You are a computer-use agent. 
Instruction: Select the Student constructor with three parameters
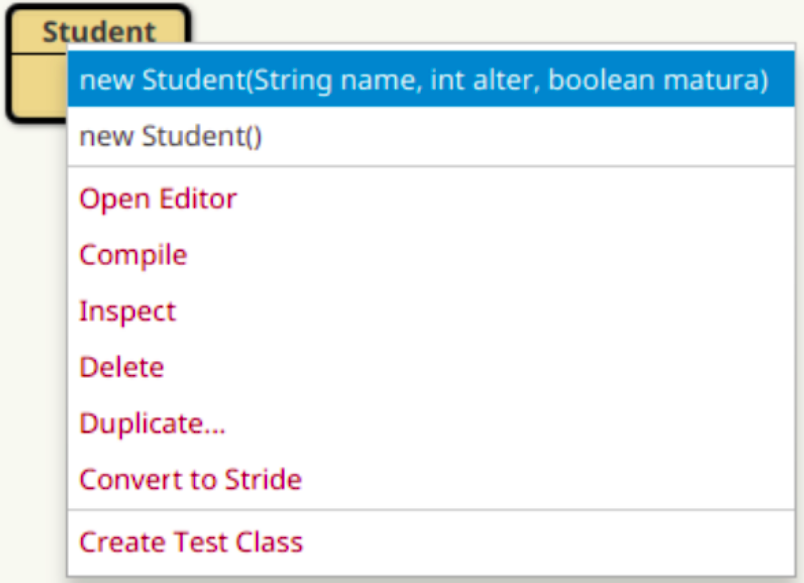click(423, 80)
